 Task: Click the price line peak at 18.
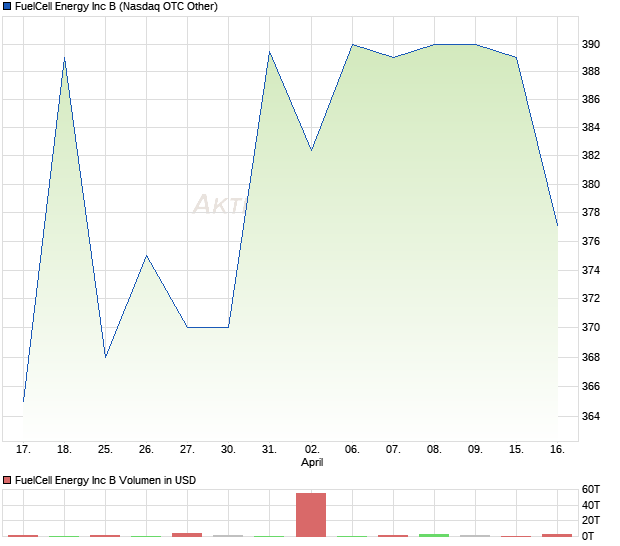tap(64, 58)
